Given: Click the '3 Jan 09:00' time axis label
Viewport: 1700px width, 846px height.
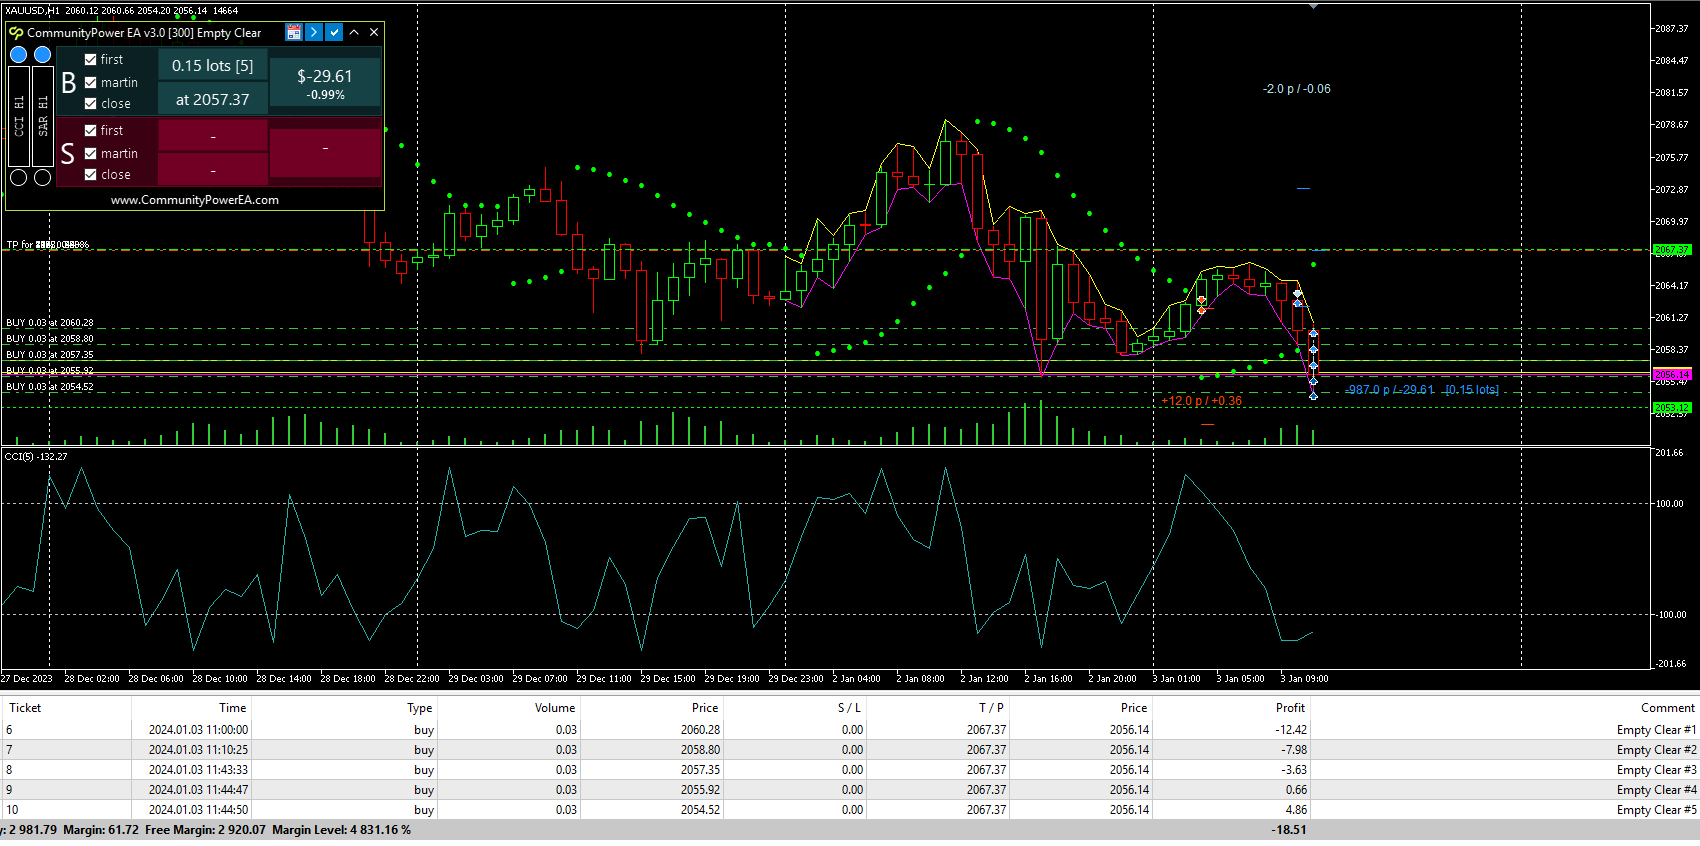Looking at the screenshot, I should 1305,679.
